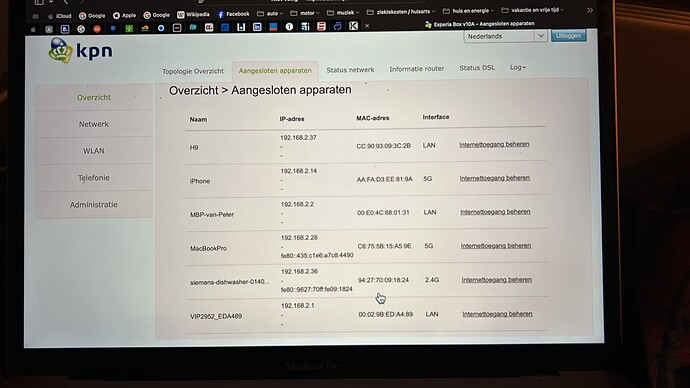Select Overzicht in the sidebar
Viewport: 690px width, 388px height.
(x=94, y=97)
